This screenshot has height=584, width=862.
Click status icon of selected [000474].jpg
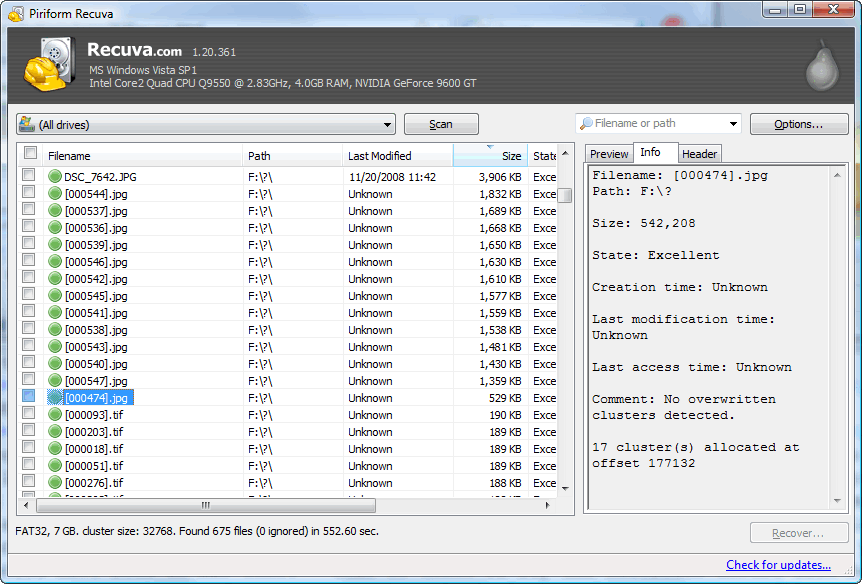54,398
